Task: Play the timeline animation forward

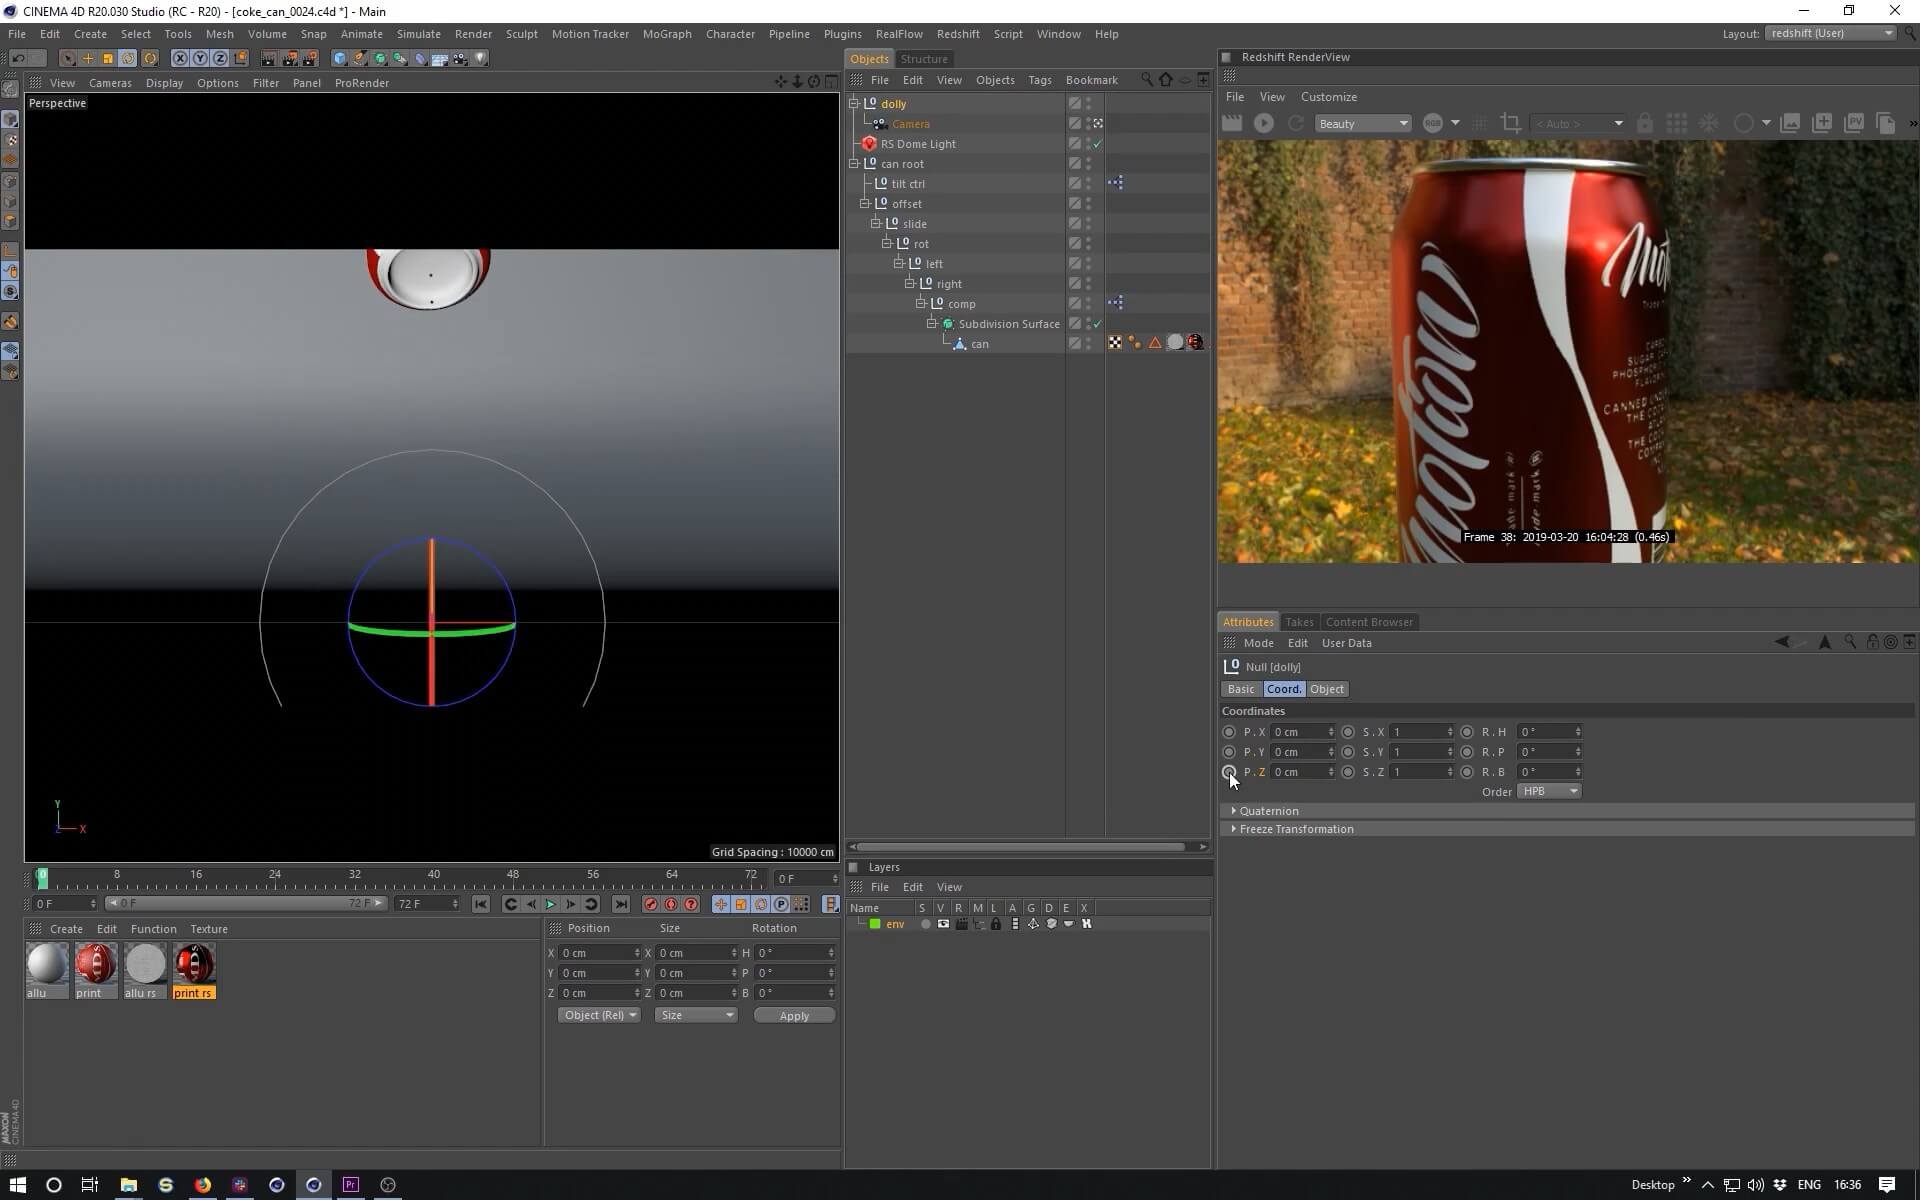Action: [x=550, y=904]
